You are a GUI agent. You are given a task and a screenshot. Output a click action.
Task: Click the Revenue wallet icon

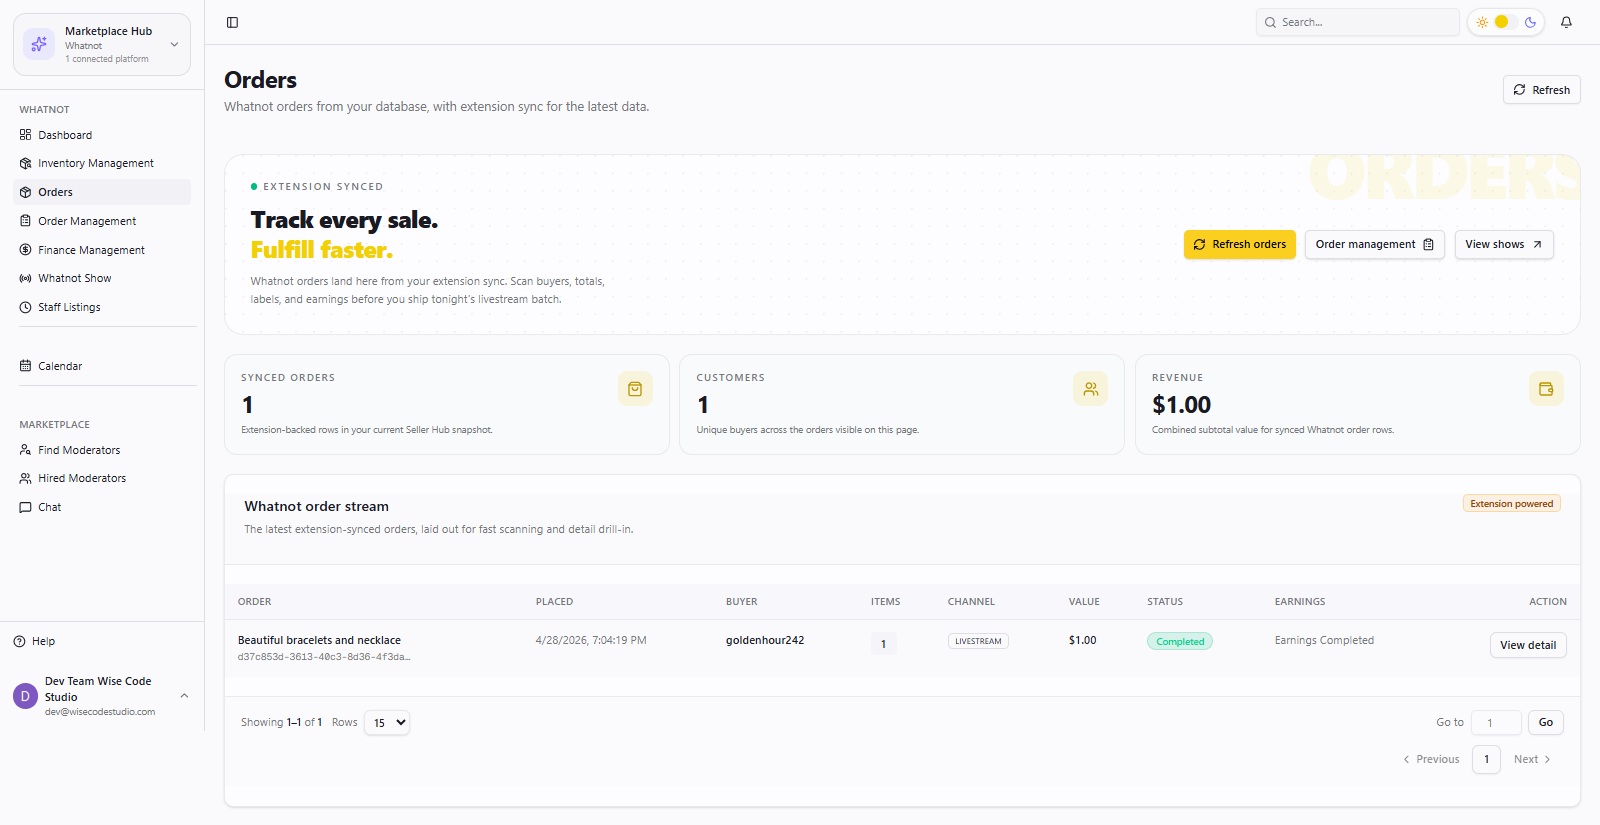tap(1546, 389)
